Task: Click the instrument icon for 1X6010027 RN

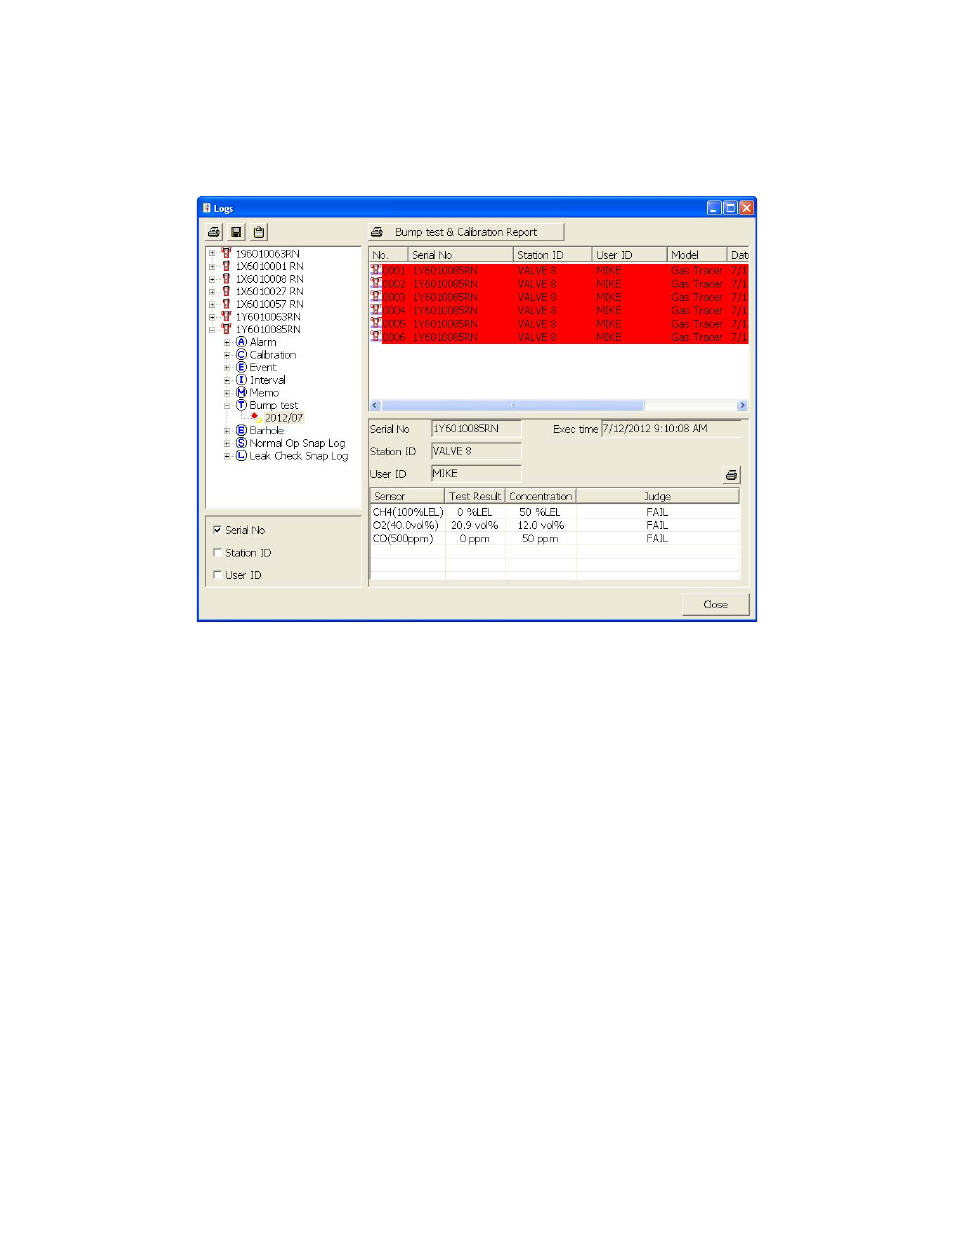Action: pyautogui.click(x=226, y=291)
